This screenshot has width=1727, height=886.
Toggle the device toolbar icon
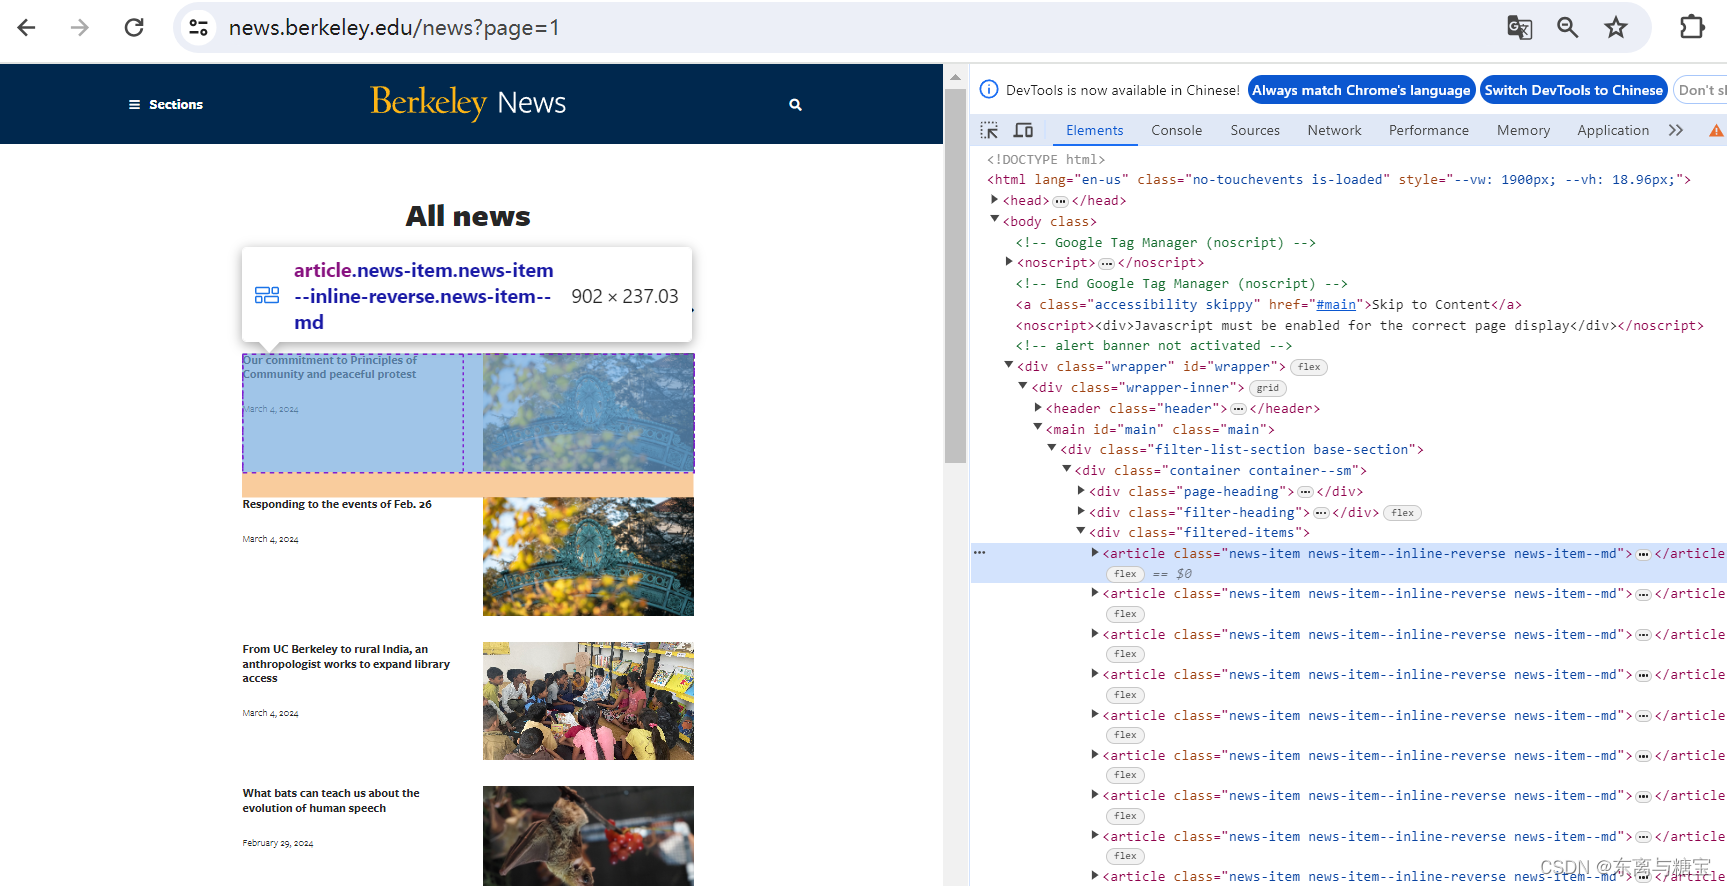pos(1023,130)
